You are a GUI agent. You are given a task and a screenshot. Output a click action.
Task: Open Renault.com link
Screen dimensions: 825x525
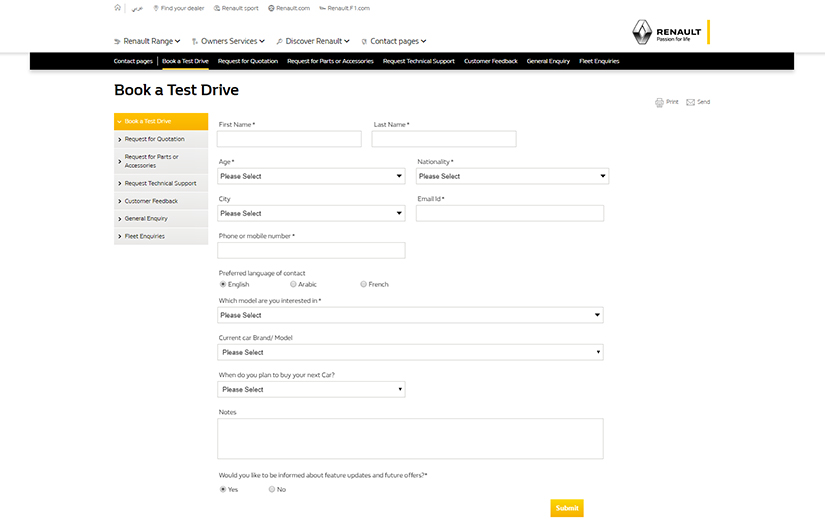pos(289,8)
